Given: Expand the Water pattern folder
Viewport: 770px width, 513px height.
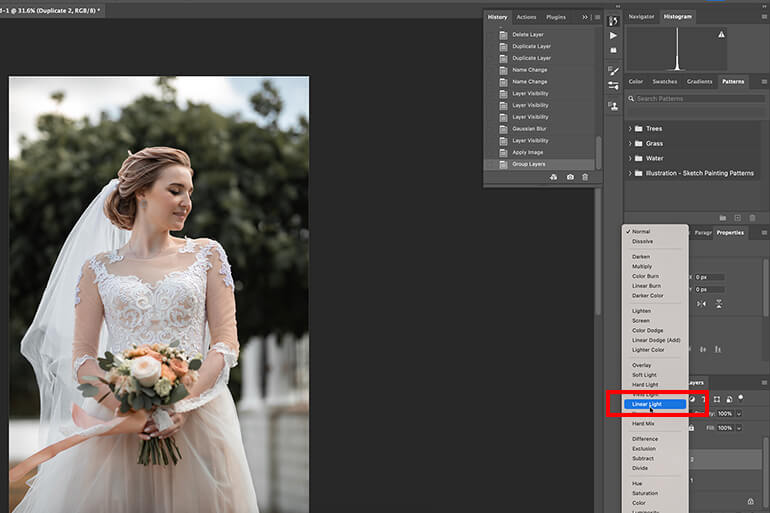Looking at the screenshot, I should pos(630,159).
